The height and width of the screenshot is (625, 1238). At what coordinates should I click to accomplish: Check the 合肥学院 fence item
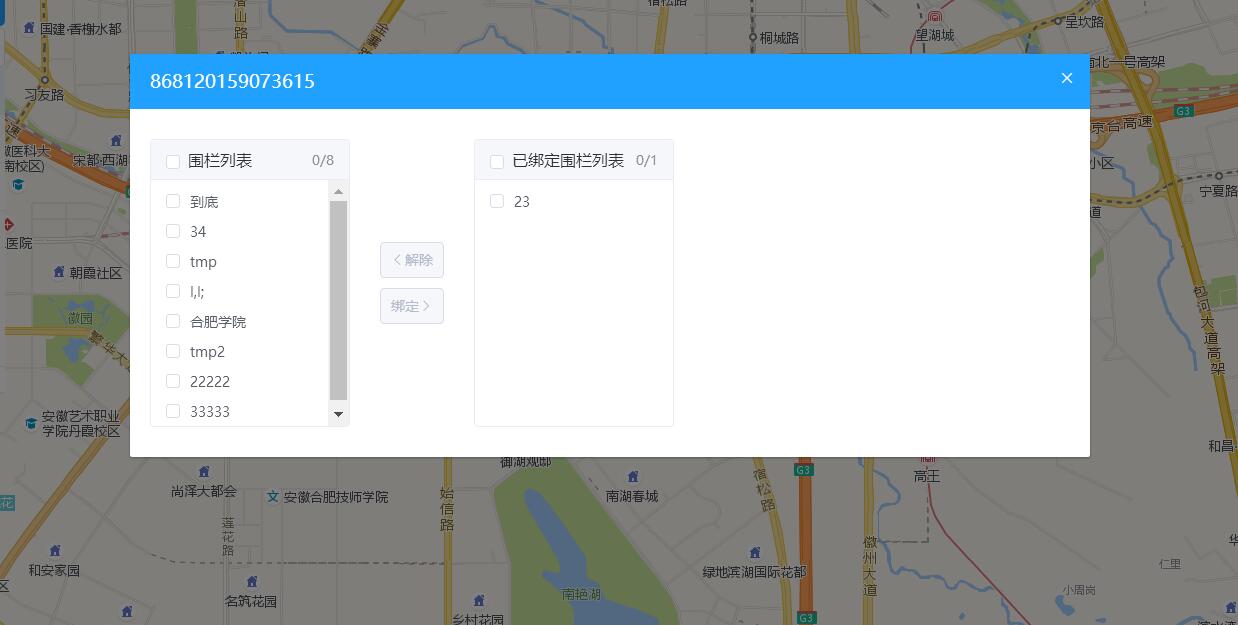point(173,321)
